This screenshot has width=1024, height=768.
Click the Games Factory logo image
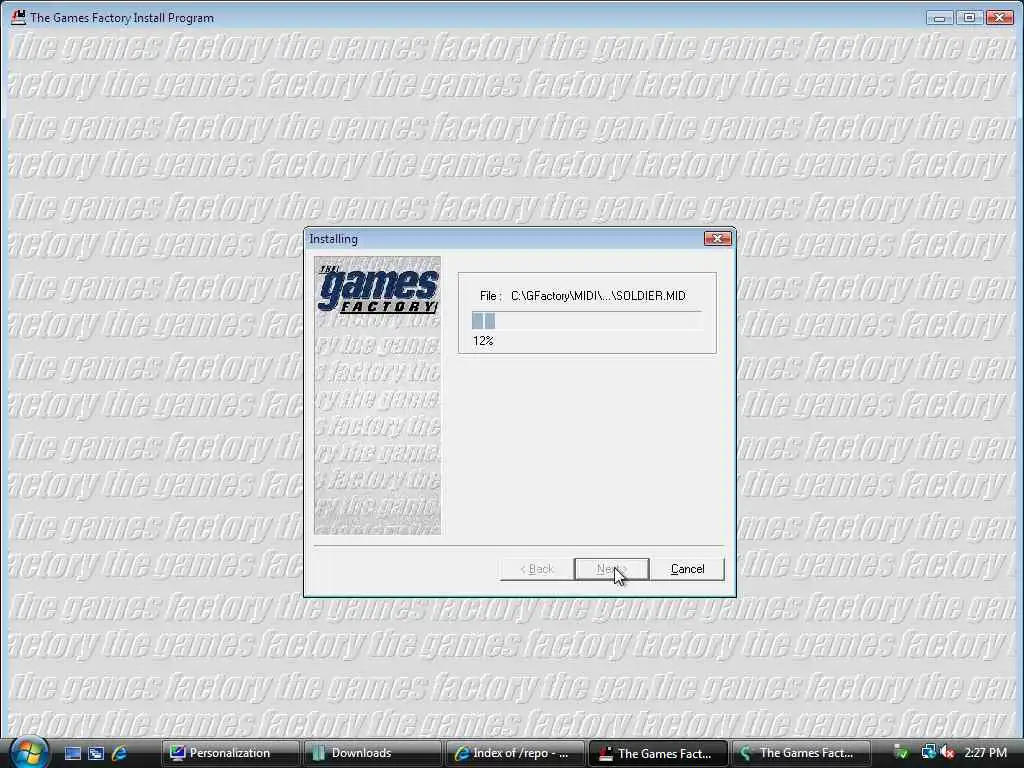pyautogui.click(x=377, y=395)
